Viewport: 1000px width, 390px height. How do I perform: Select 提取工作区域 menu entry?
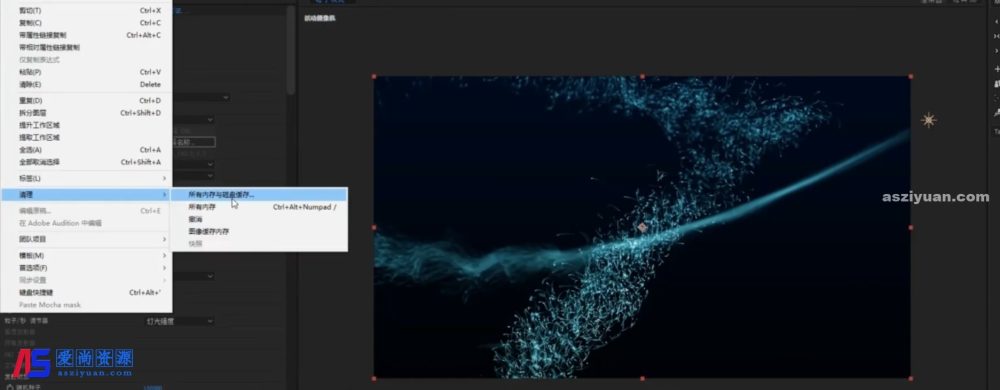coord(86,137)
